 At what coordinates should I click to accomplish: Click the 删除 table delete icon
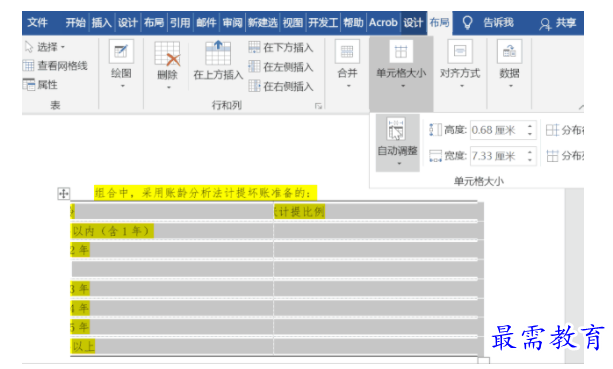point(167,53)
